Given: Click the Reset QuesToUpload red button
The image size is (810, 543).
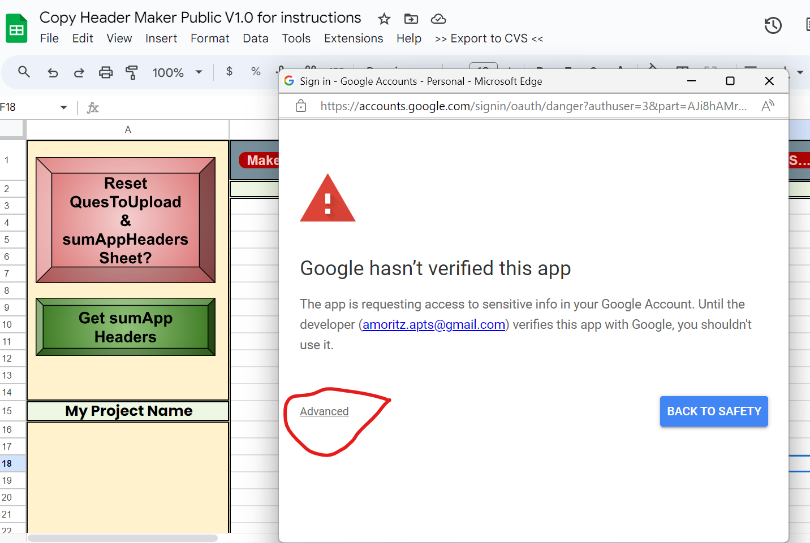Looking at the screenshot, I should click(x=126, y=220).
